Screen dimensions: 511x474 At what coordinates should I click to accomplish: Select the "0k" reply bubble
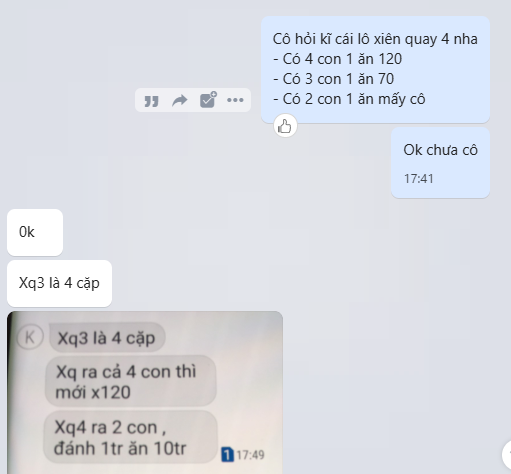click(35, 232)
